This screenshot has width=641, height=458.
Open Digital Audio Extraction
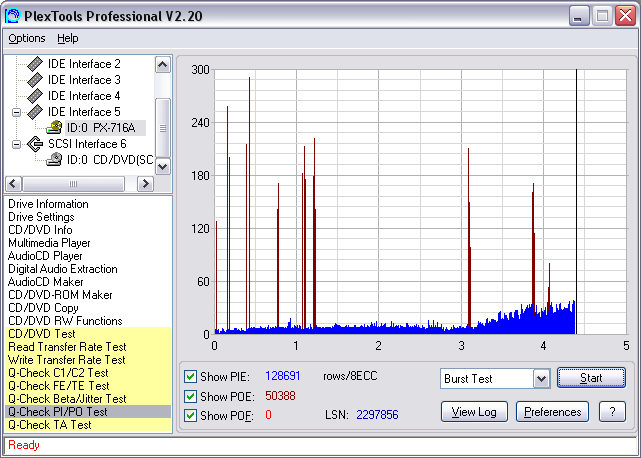click(63, 269)
